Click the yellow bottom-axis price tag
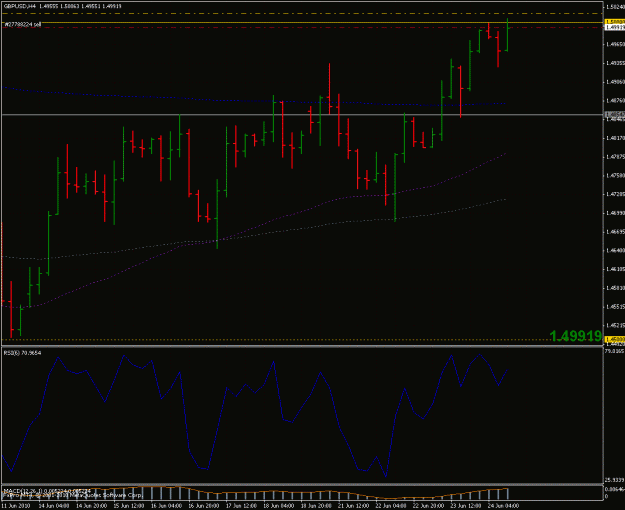Viewport: 625px width, 510px height. click(x=615, y=339)
